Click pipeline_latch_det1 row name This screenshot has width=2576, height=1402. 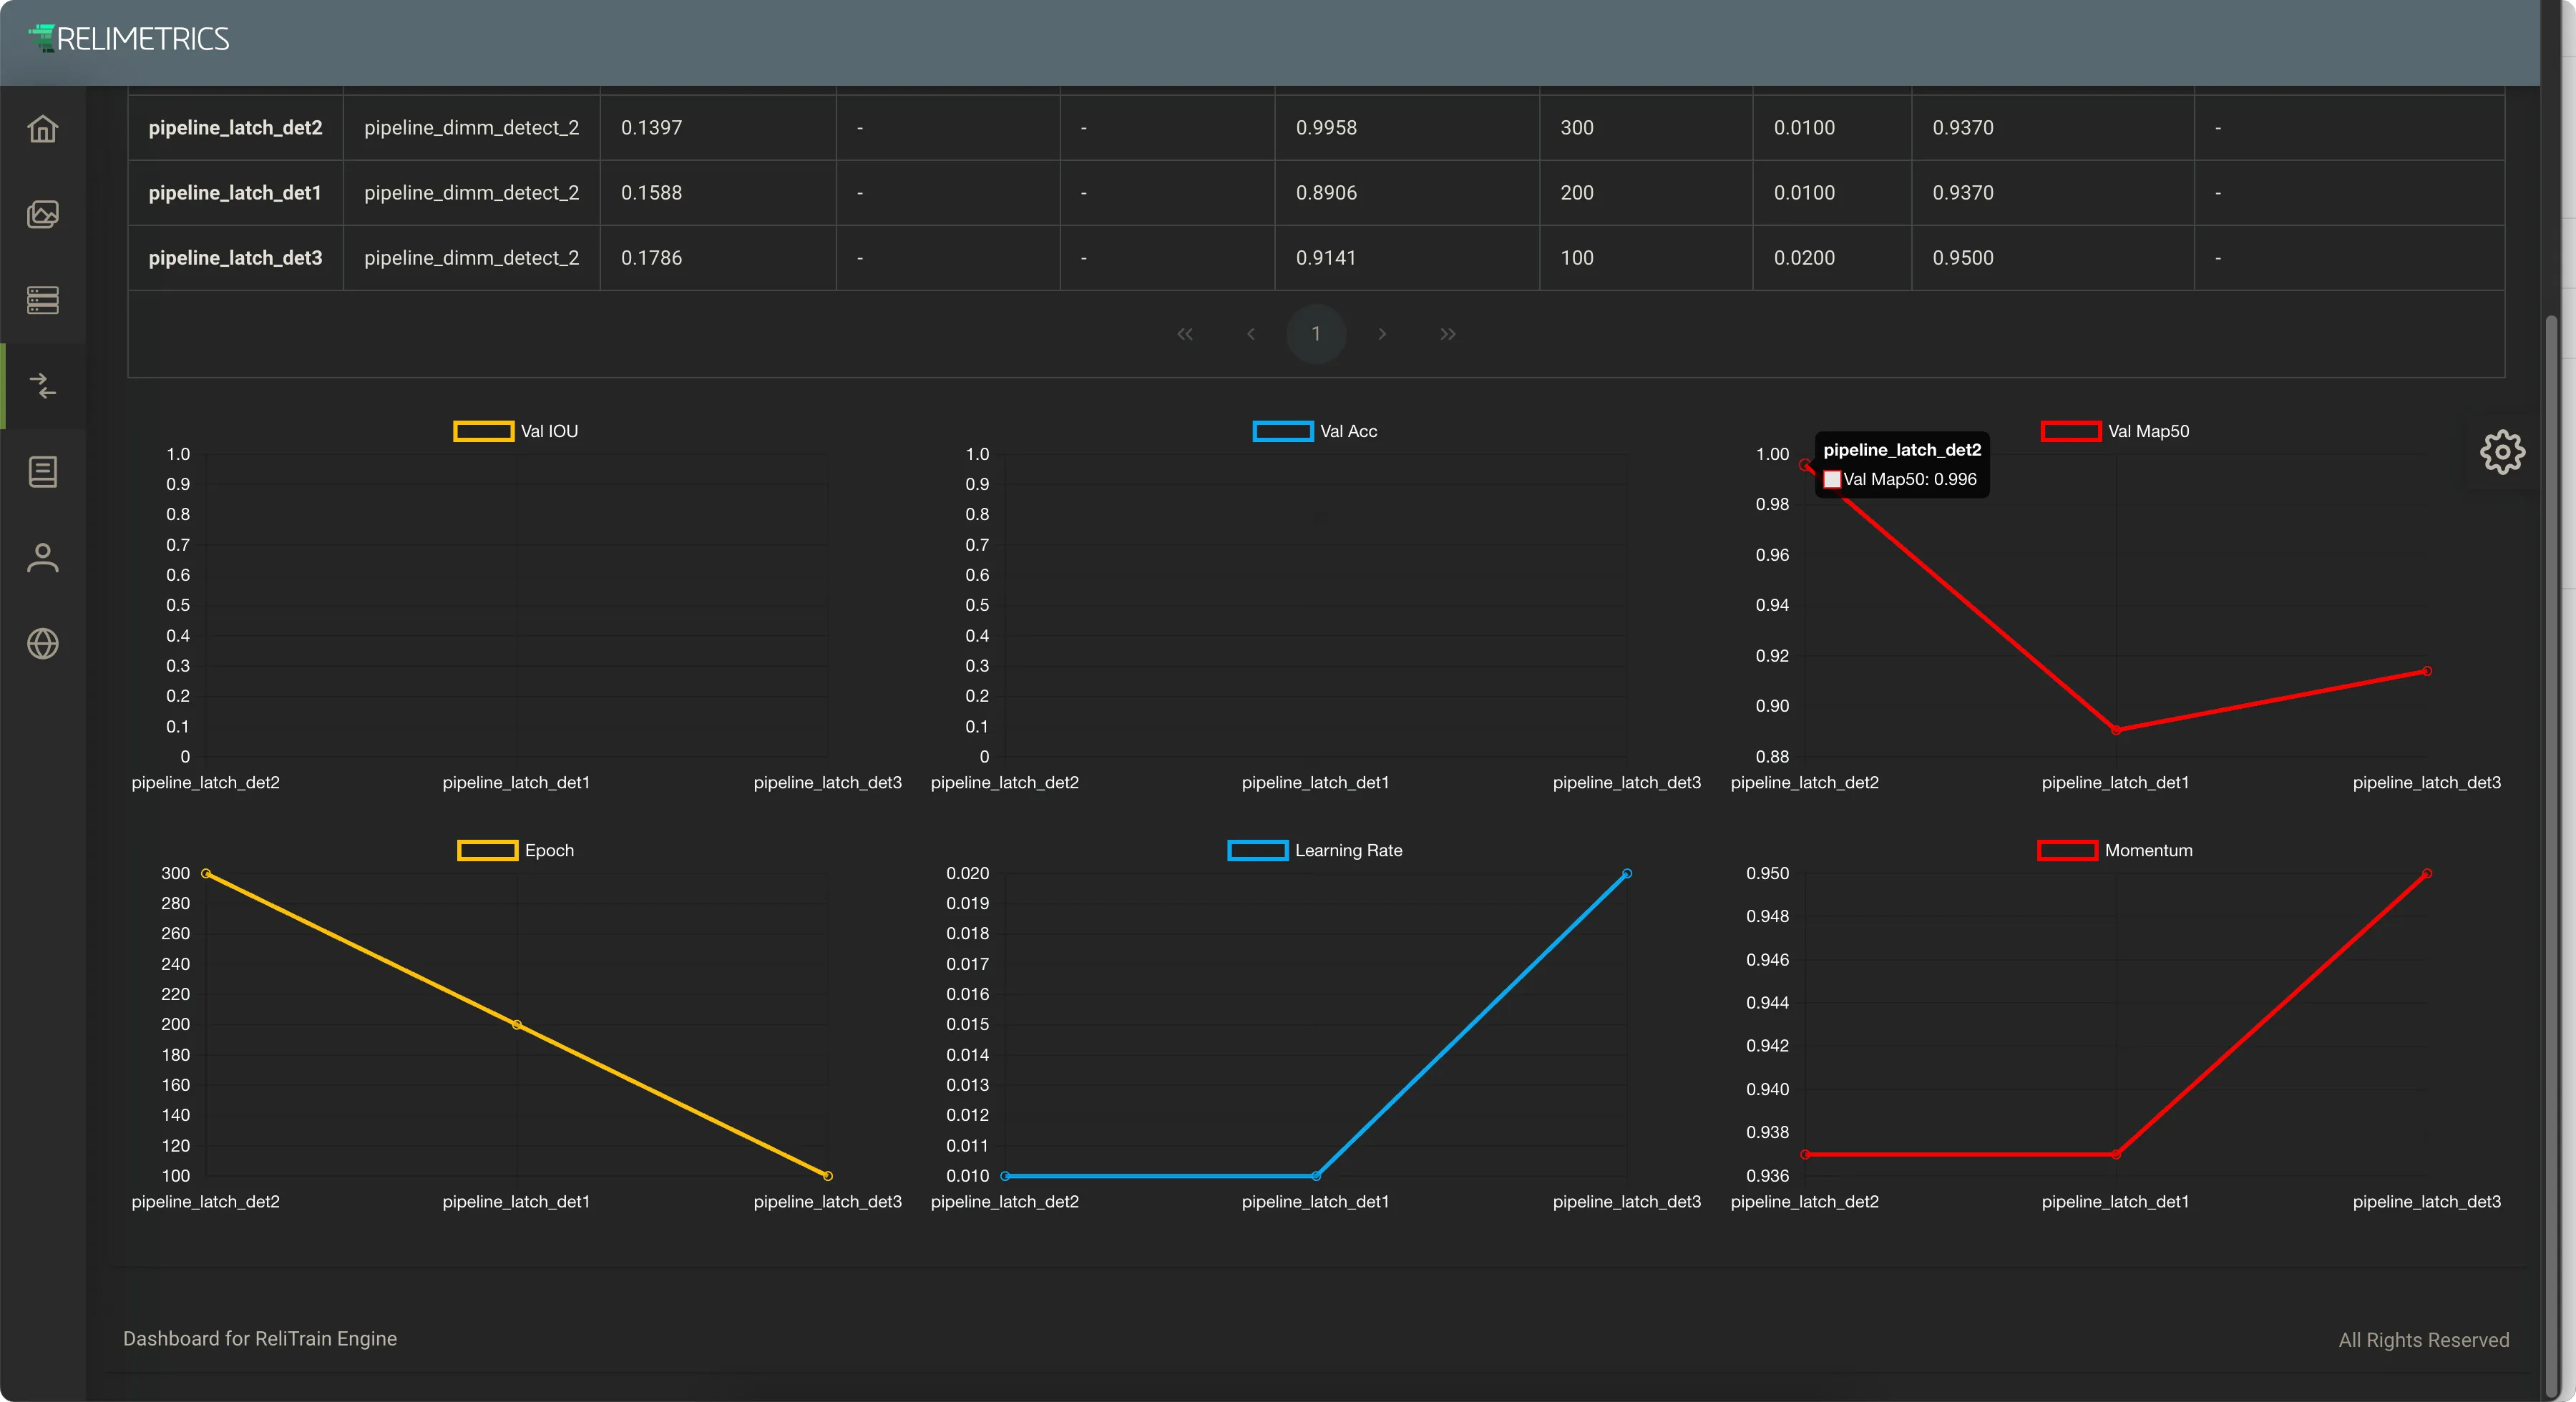[x=235, y=193]
